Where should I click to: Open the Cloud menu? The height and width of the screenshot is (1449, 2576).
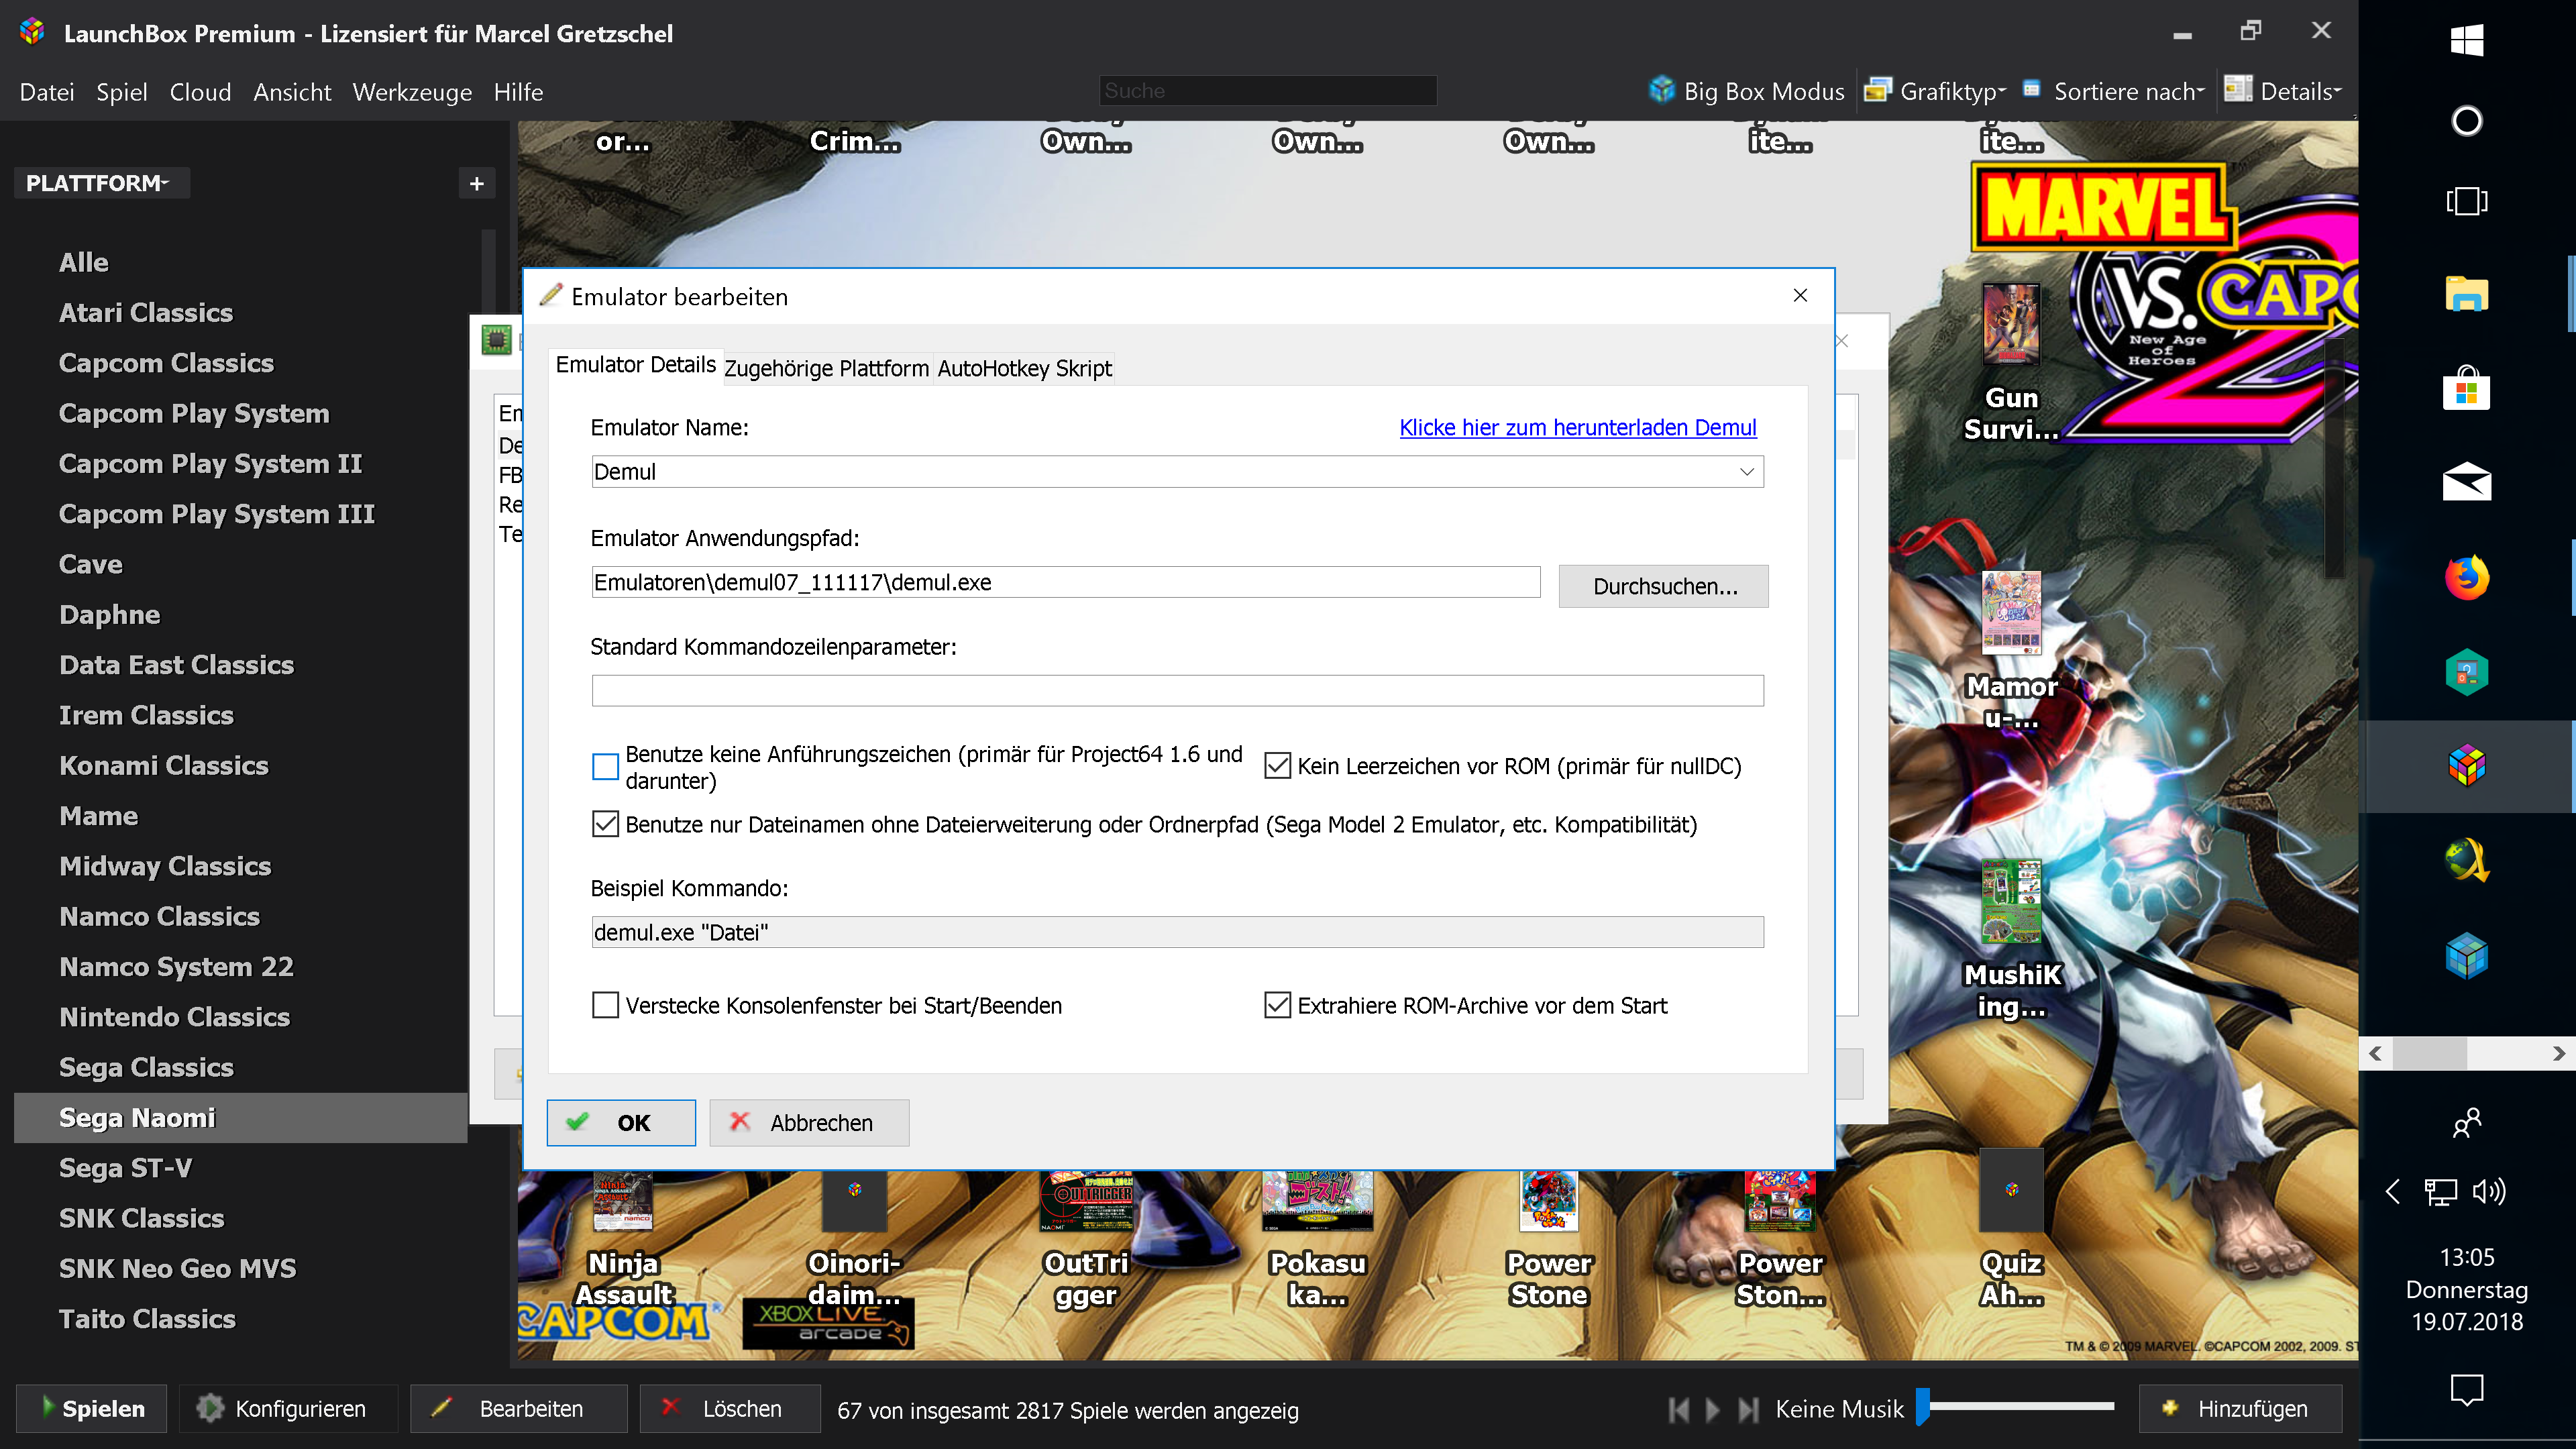pos(200,92)
